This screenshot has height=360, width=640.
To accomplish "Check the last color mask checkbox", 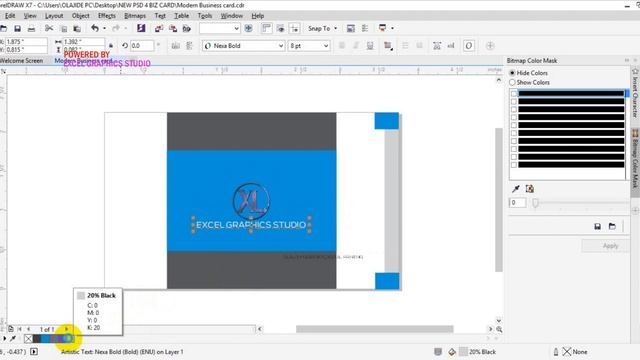I will [x=514, y=165].
